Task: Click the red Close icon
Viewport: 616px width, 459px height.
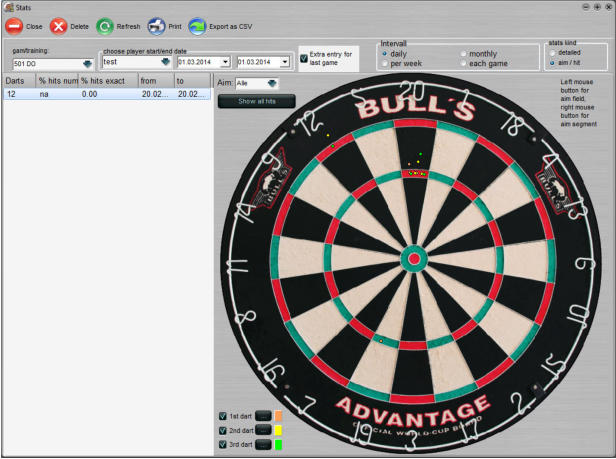Action: 13,26
